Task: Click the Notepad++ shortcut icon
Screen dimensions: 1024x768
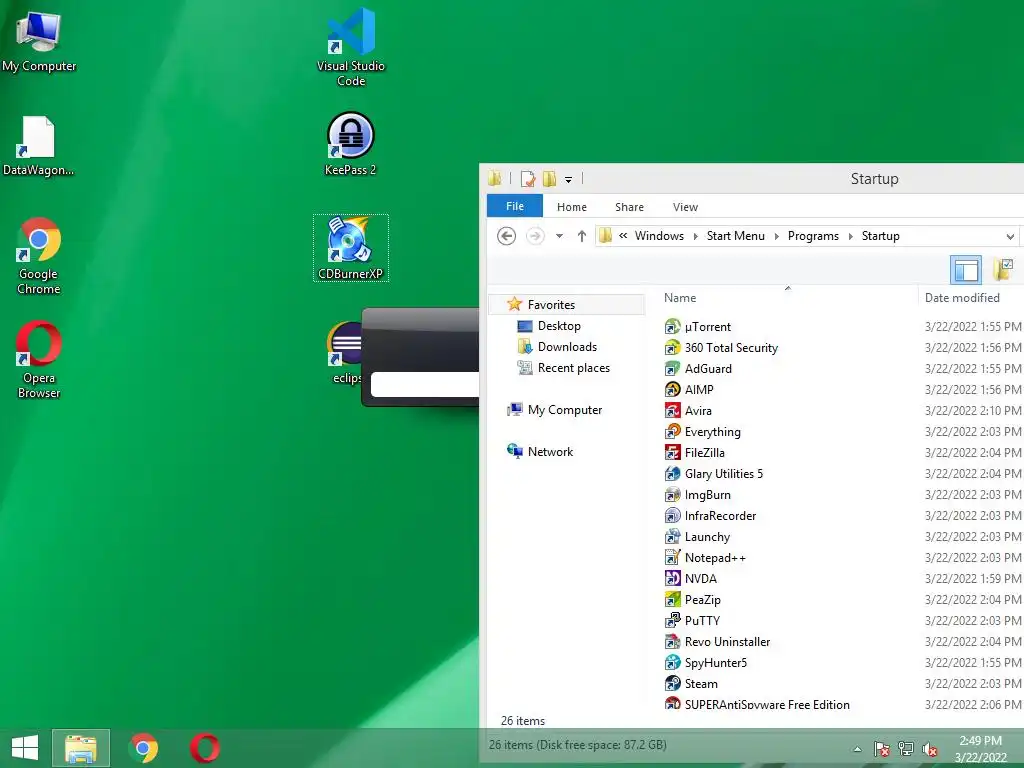Action: click(x=673, y=558)
